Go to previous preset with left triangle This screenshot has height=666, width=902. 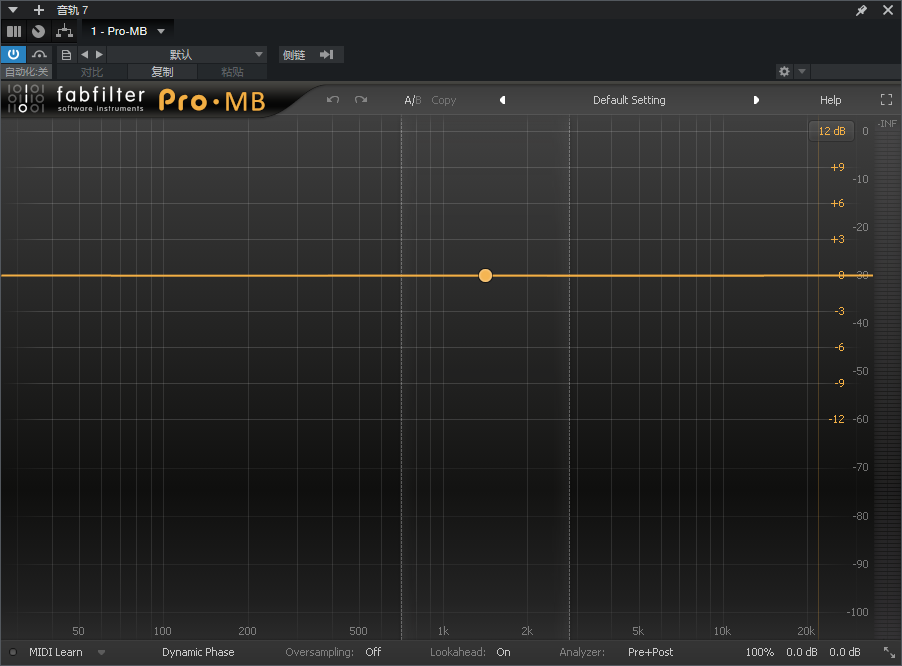pyautogui.click(x=85, y=55)
